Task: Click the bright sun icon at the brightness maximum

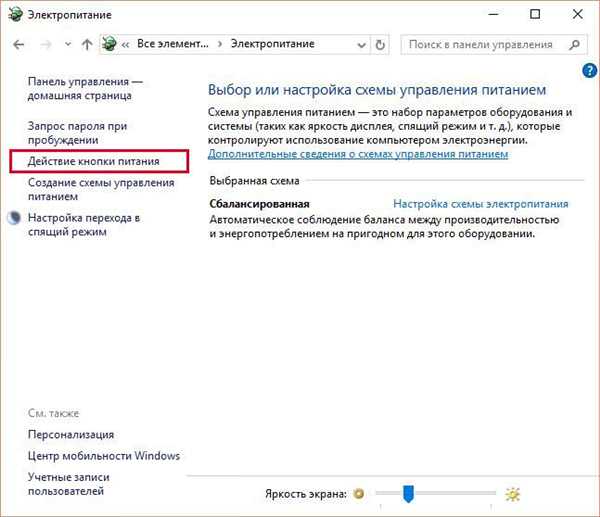Action: [x=512, y=494]
